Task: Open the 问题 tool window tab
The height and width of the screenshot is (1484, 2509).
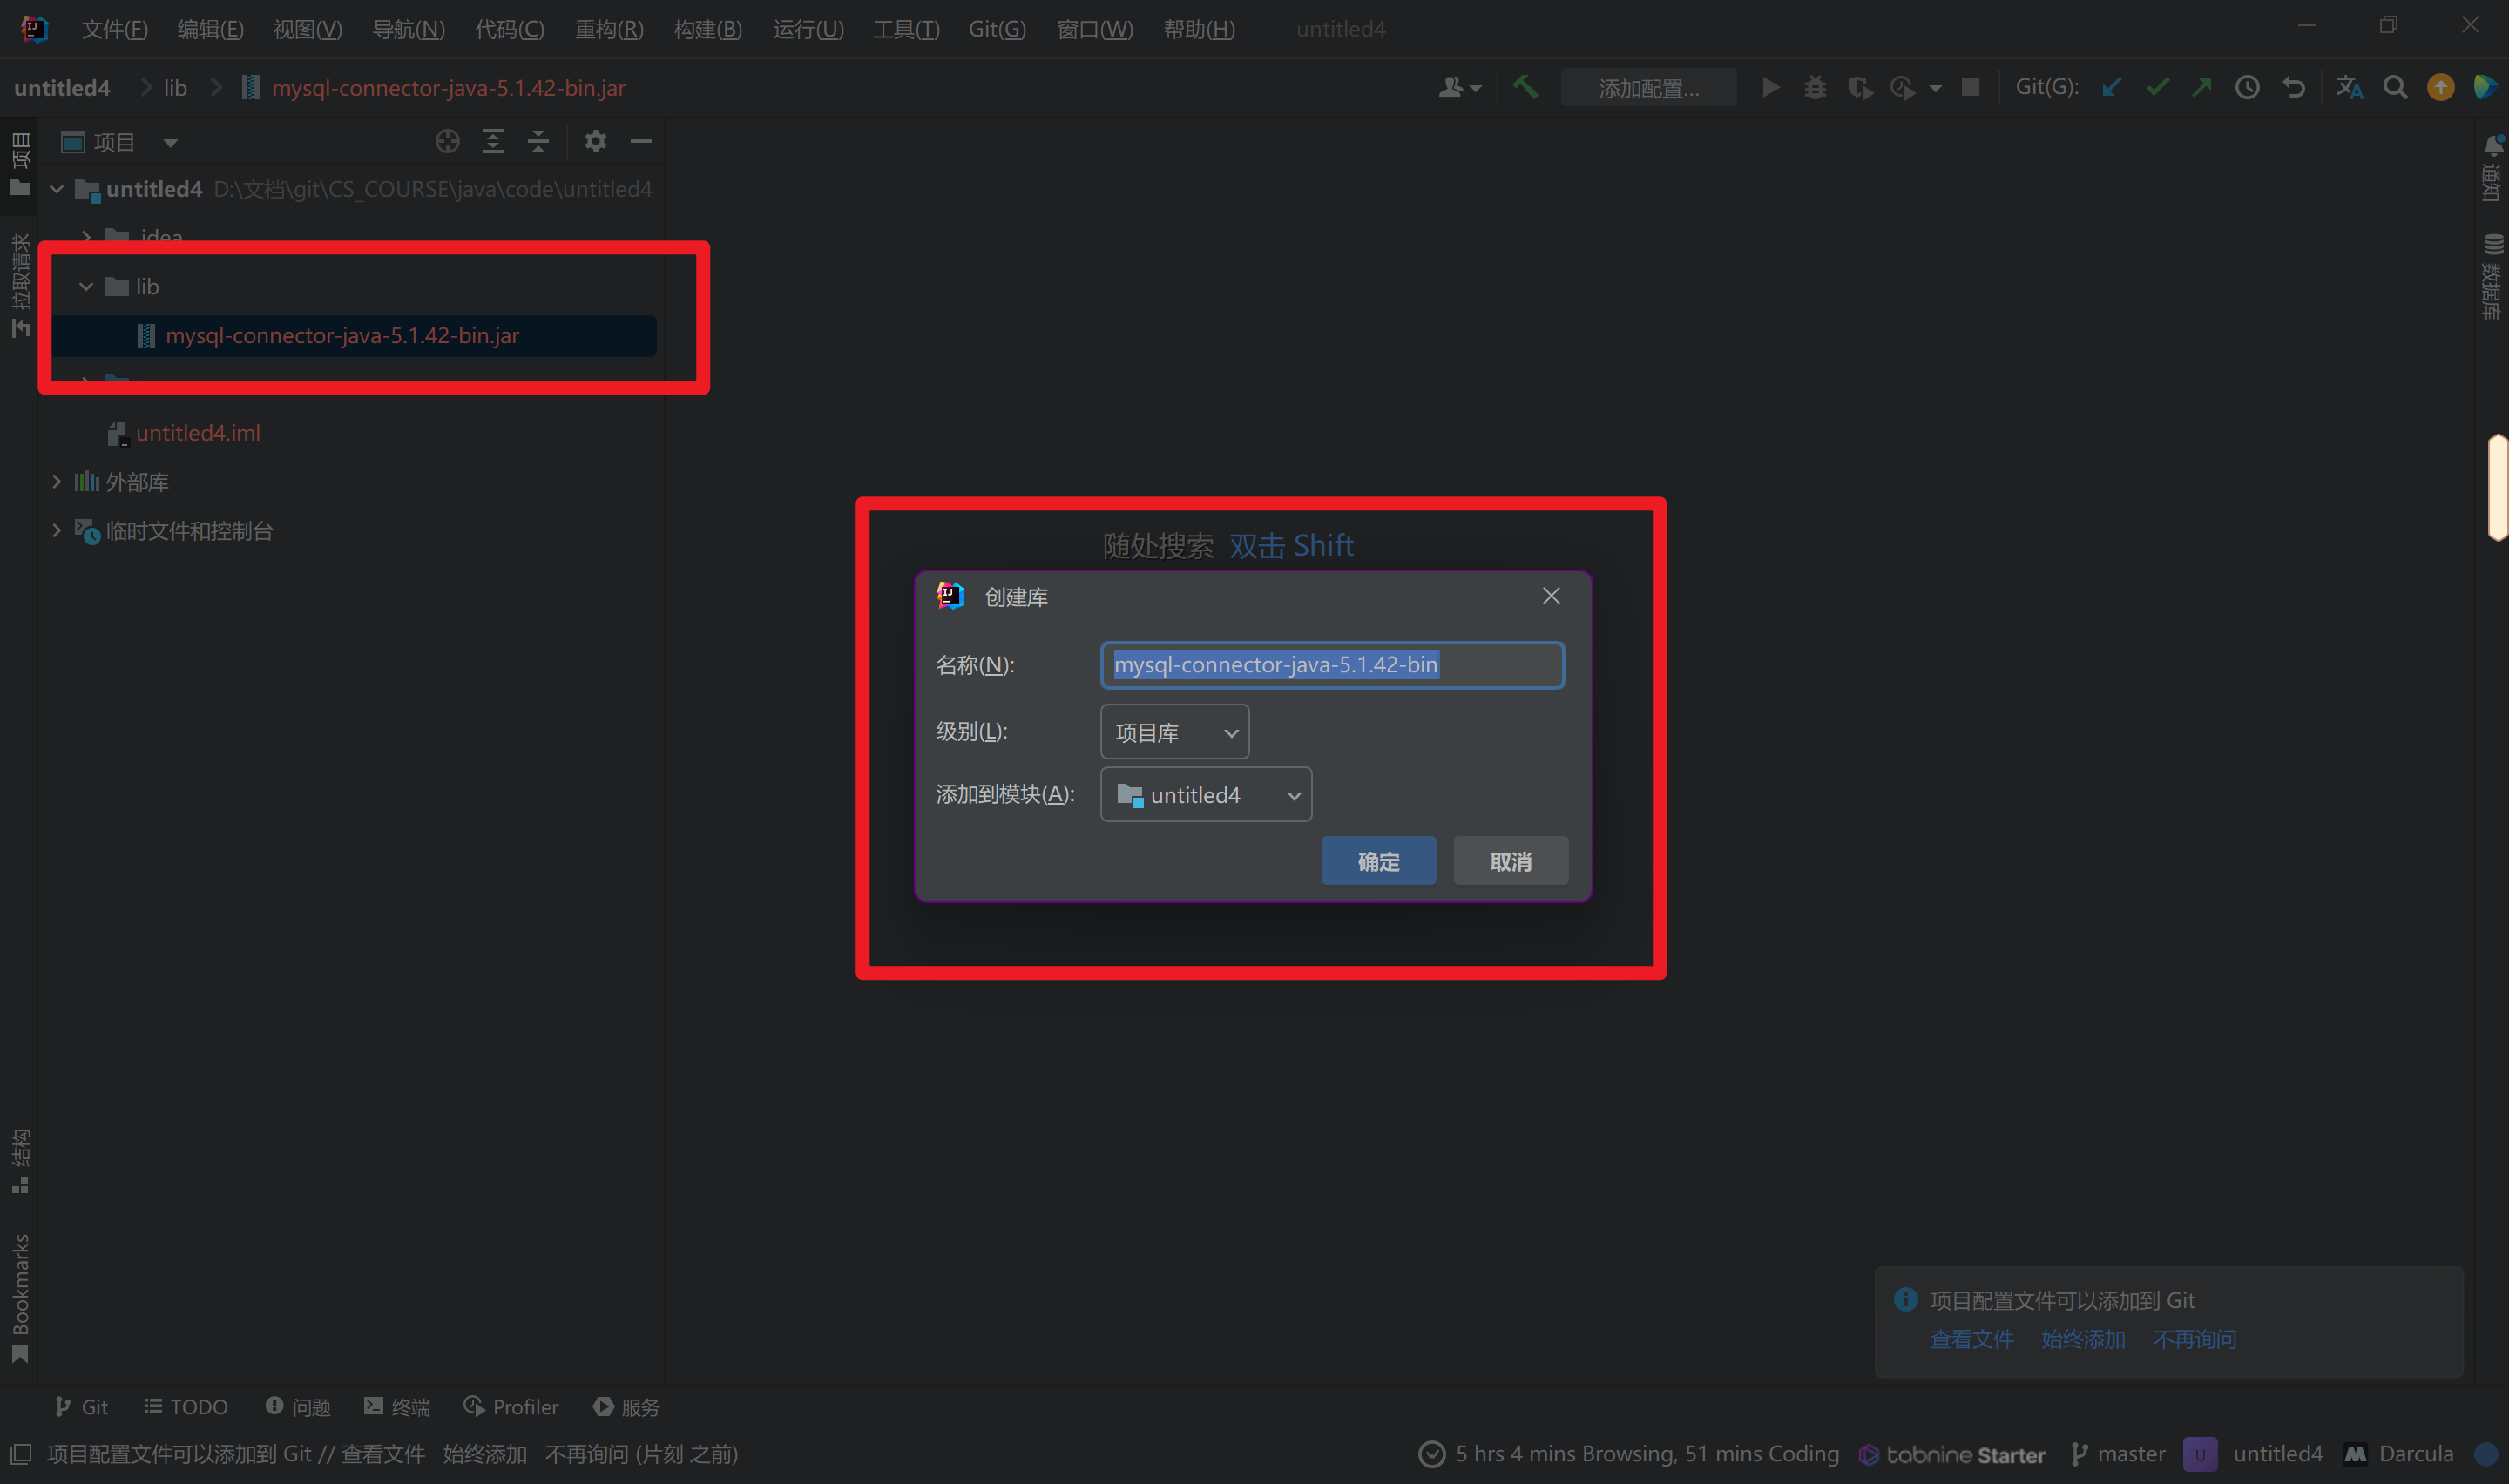Action: click(298, 1406)
